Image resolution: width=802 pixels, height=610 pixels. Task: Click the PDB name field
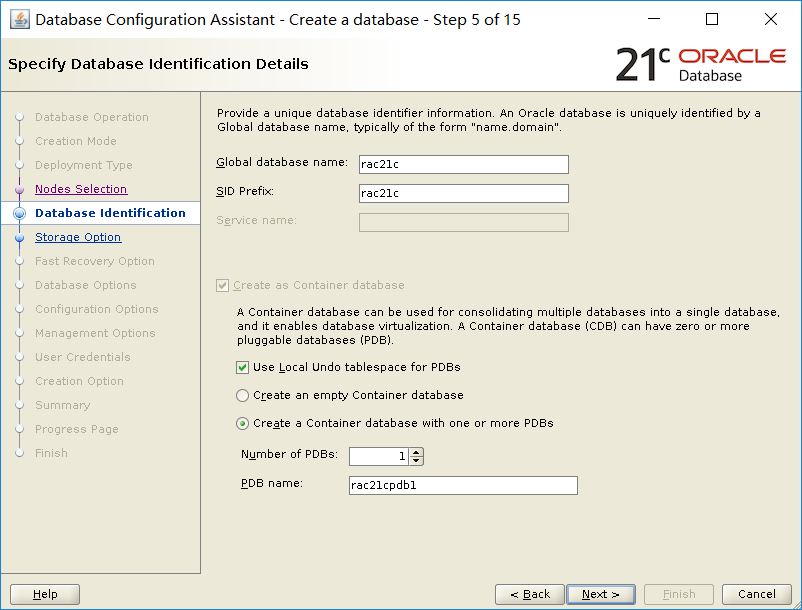click(463, 485)
